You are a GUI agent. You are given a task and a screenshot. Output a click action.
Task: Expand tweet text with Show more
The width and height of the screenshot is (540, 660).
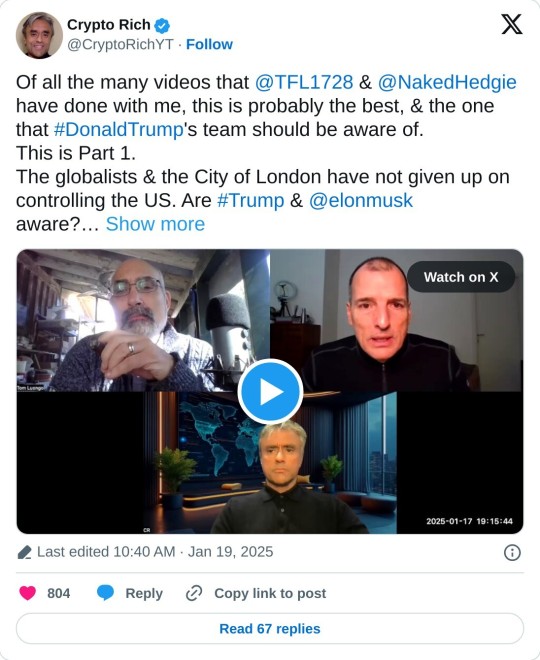(x=155, y=224)
